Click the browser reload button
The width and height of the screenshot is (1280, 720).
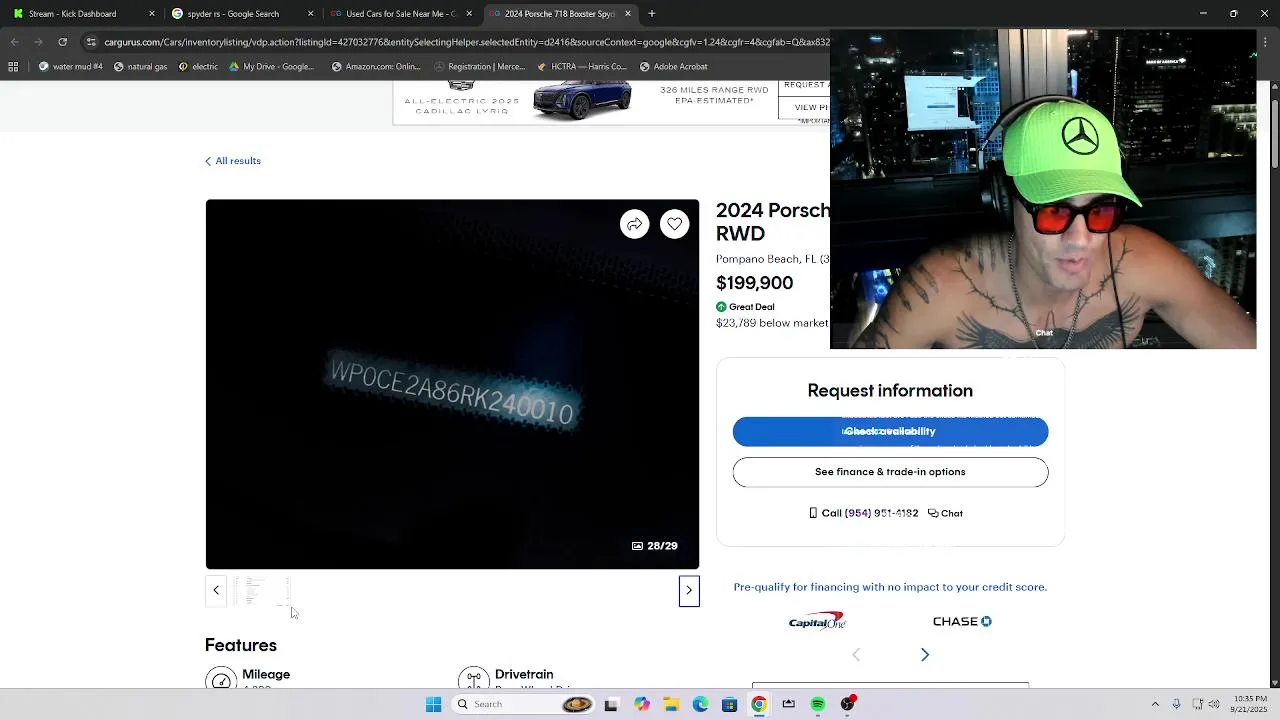point(62,42)
